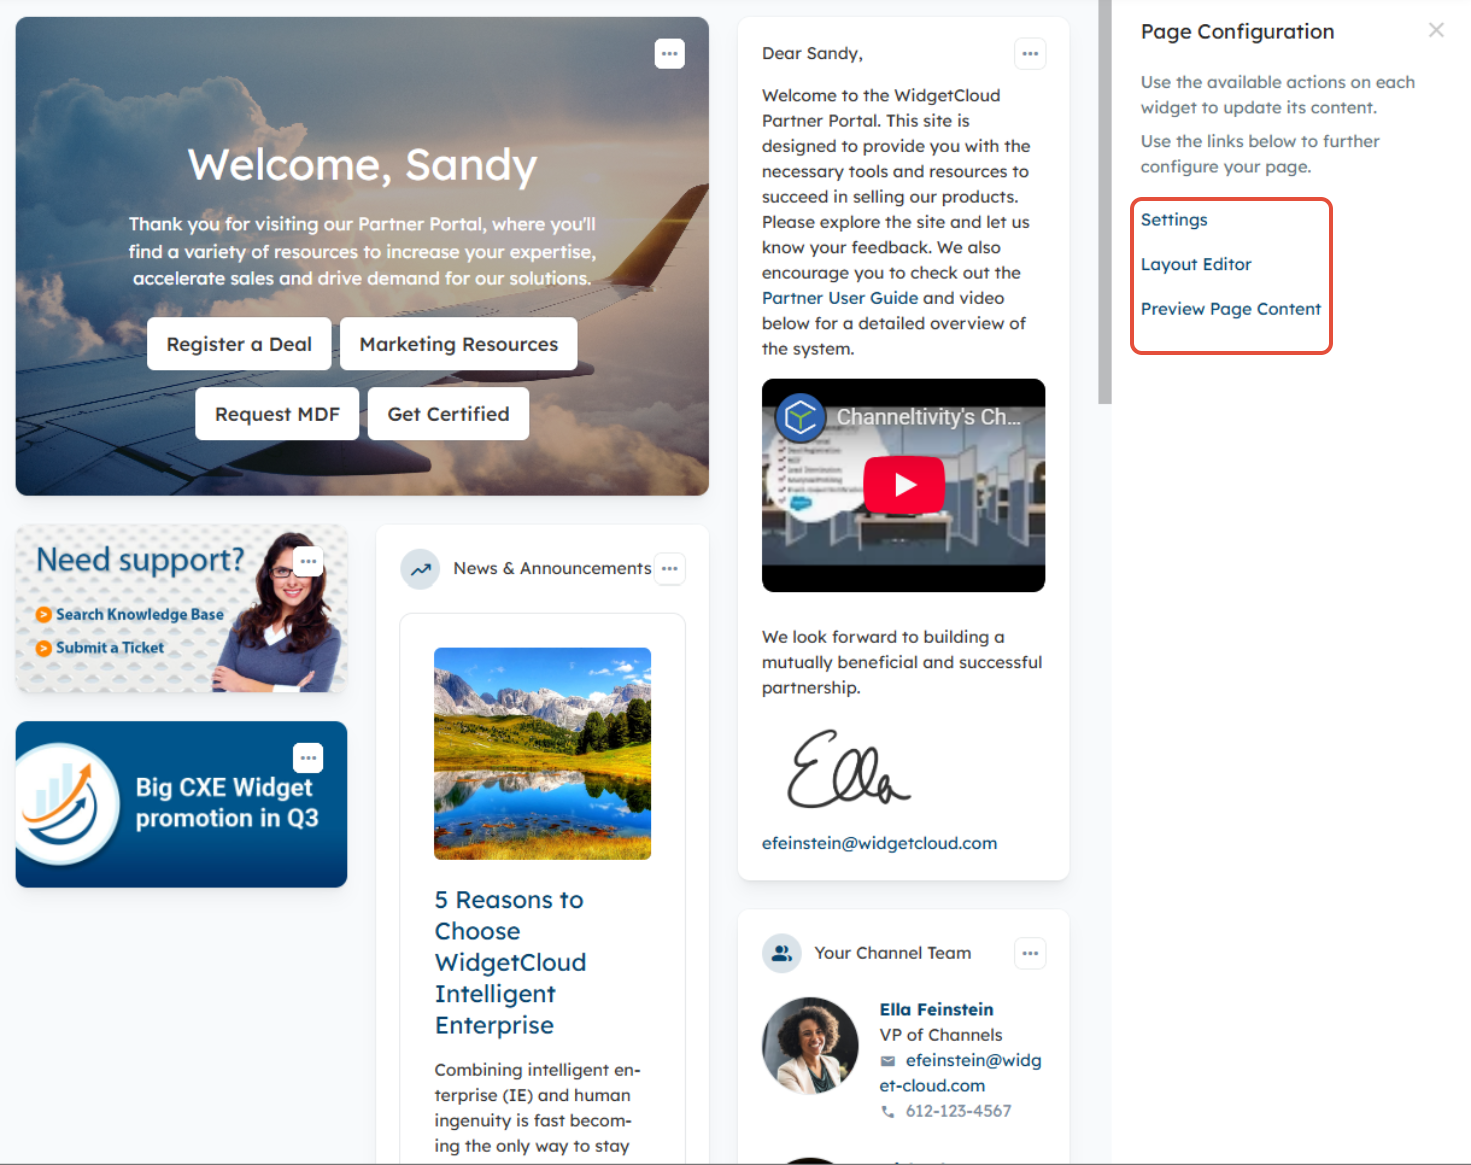This screenshot has height=1165, width=1471.
Task: Click efeinstein@widgetcloud.com email under signature
Action: (x=879, y=844)
